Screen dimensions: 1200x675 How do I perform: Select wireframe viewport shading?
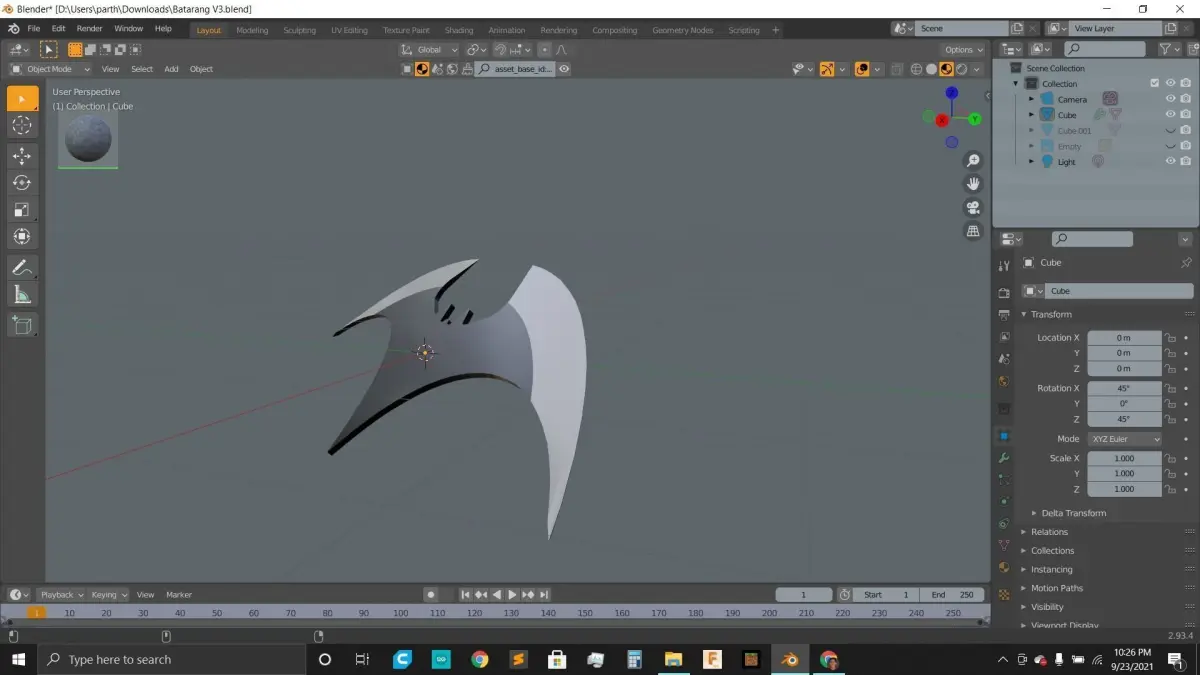tap(916, 69)
